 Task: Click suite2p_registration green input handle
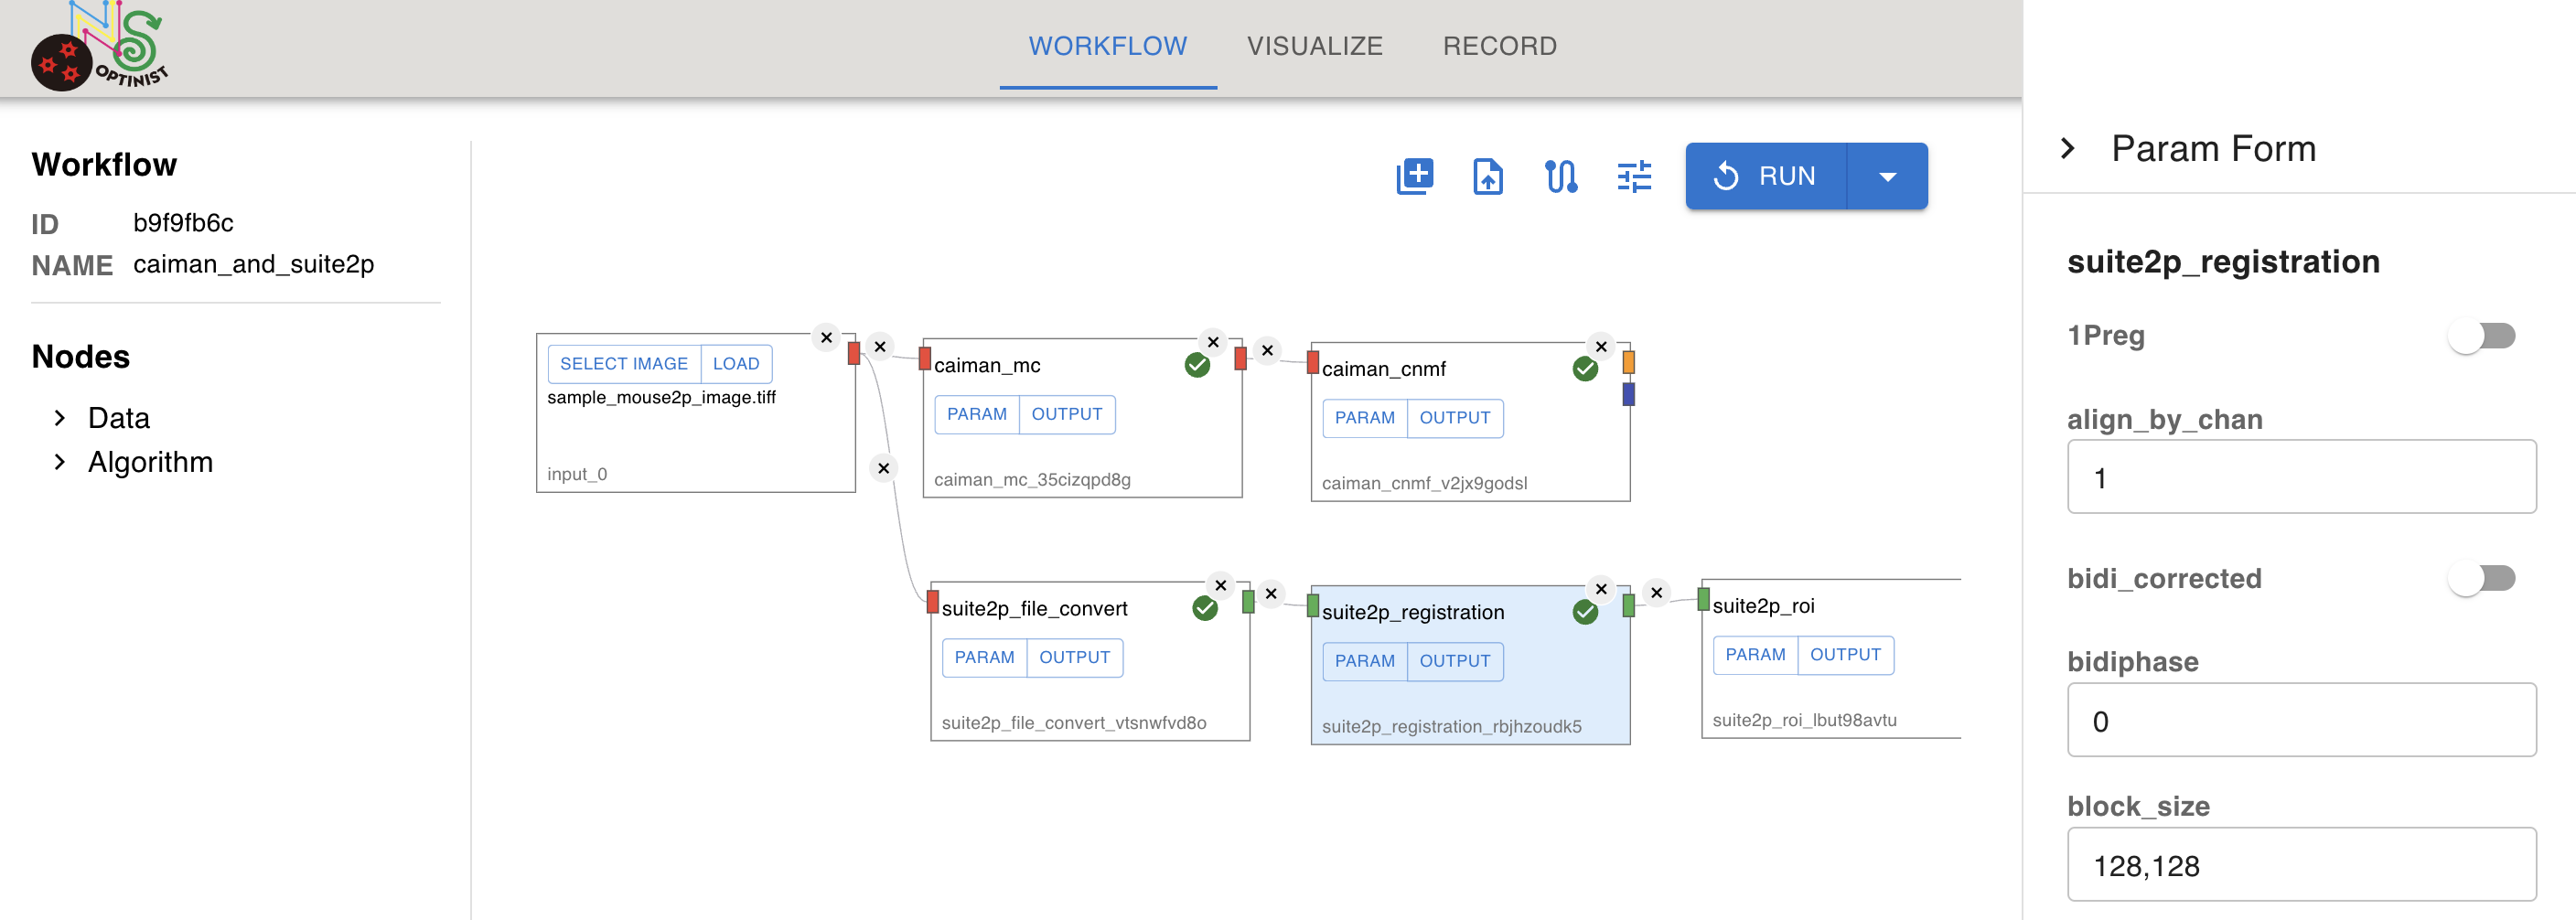[1313, 605]
